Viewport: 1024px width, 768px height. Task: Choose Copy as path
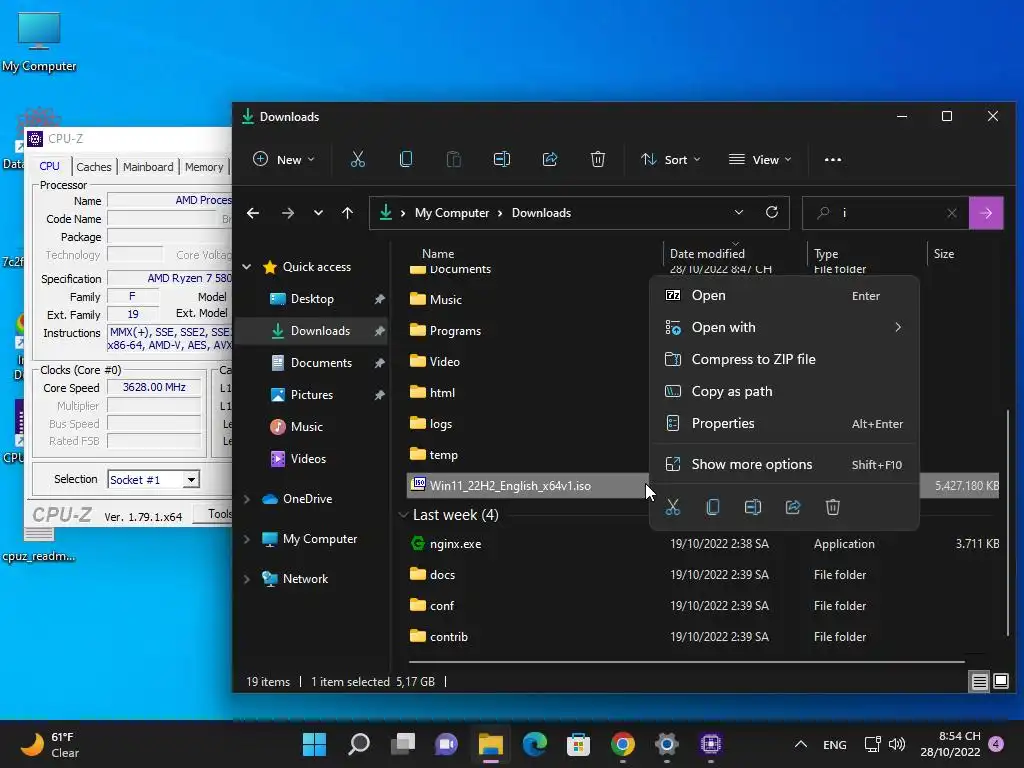click(784, 391)
